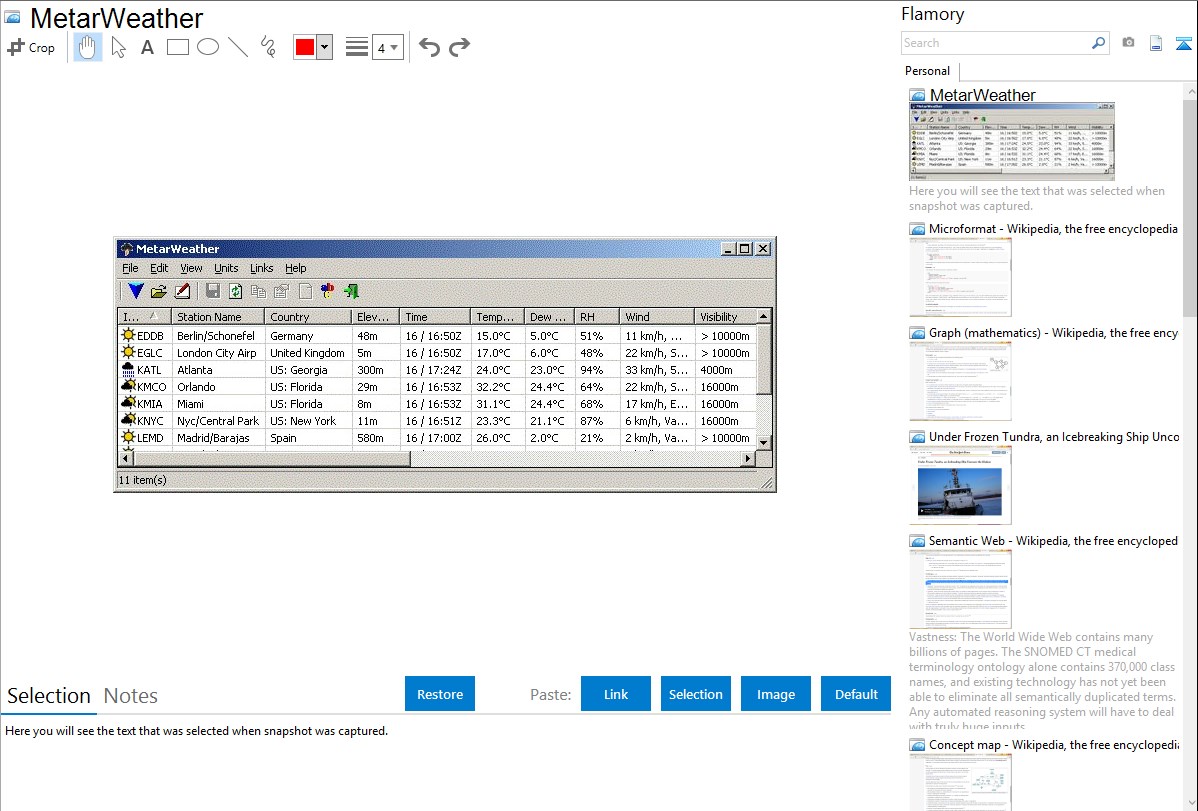
Task: Click the blue upward-triangle icon in Flamory panel
Action: coord(1183,44)
